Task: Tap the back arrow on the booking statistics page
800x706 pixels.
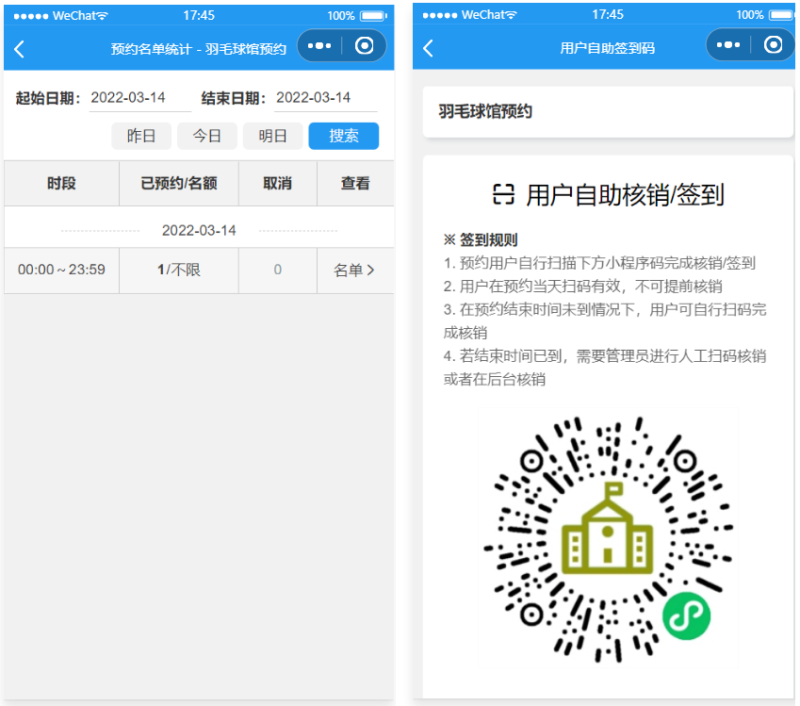Action: (19, 47)
